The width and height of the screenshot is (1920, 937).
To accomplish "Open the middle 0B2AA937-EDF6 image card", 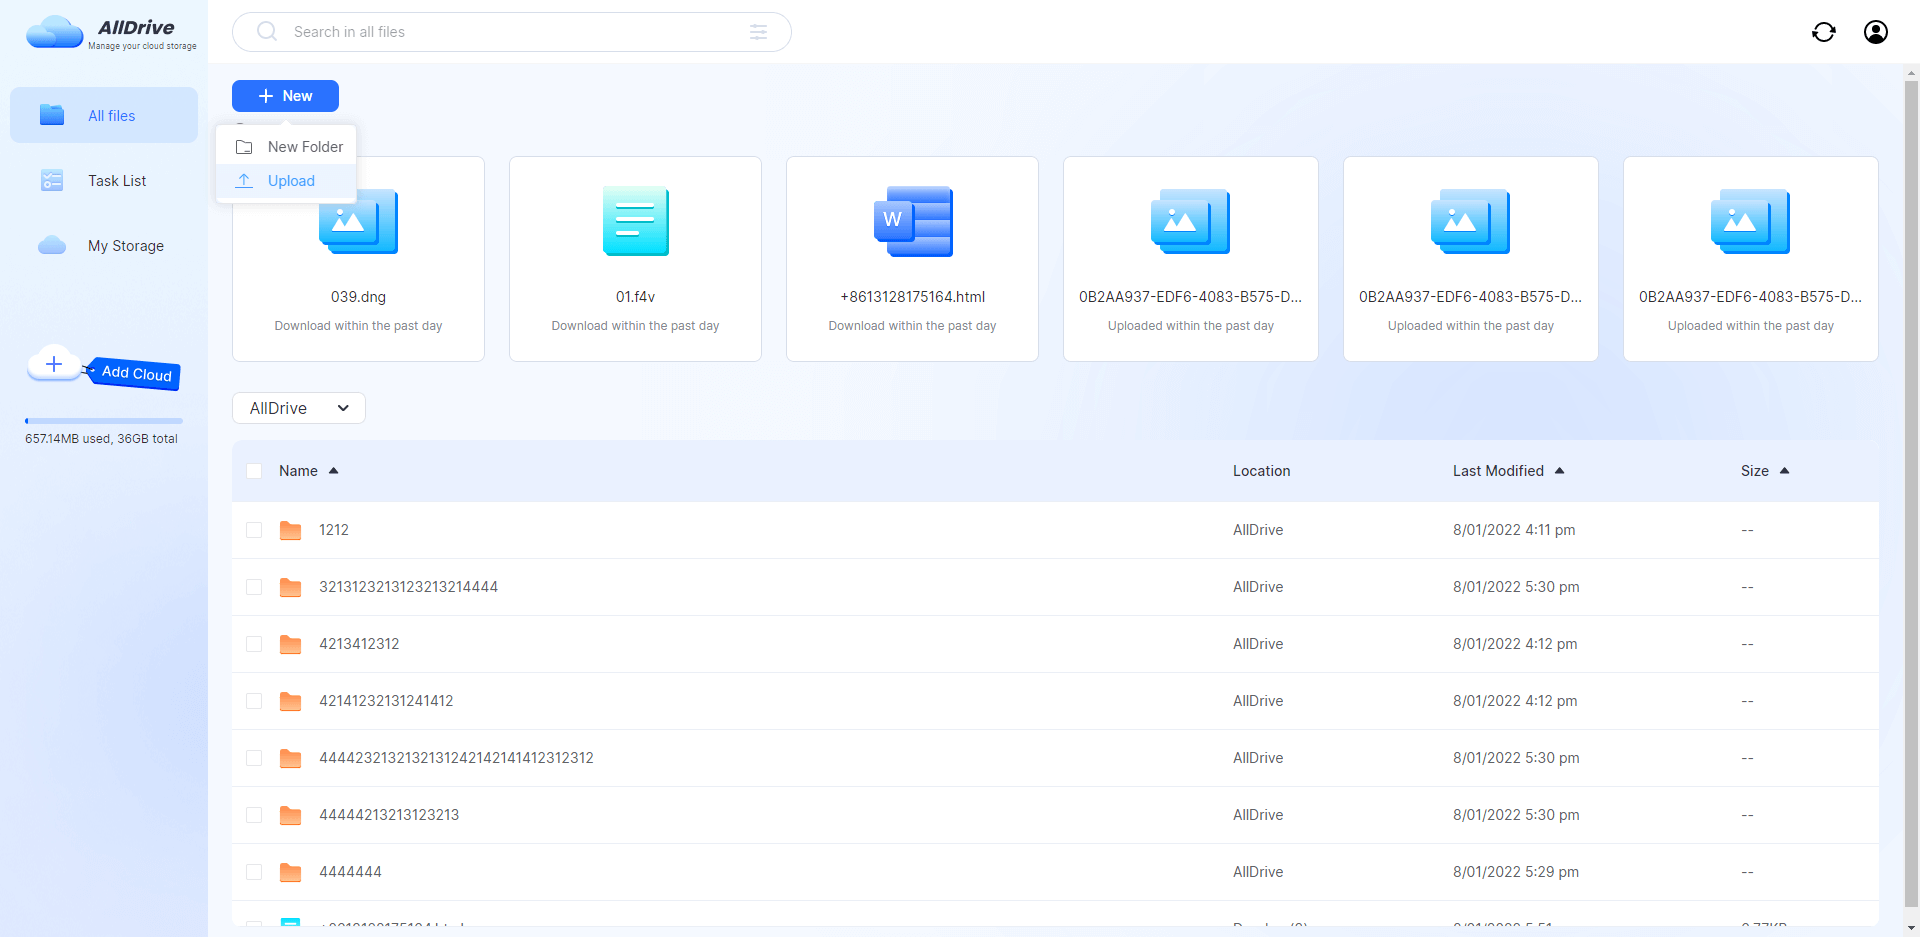I will pos(1471,259).
